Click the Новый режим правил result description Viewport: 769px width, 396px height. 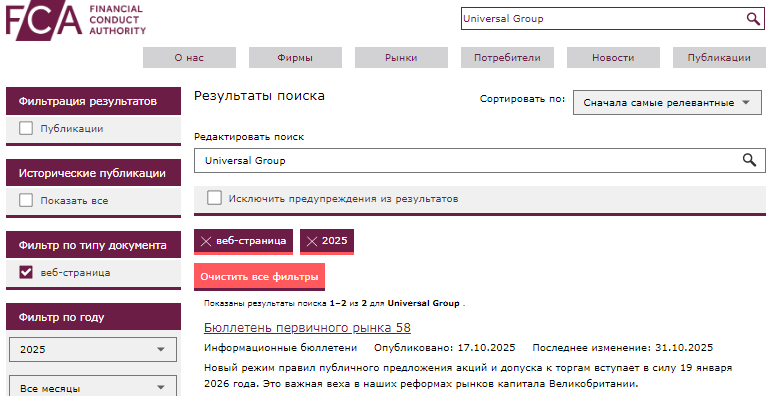coord(468,375)
